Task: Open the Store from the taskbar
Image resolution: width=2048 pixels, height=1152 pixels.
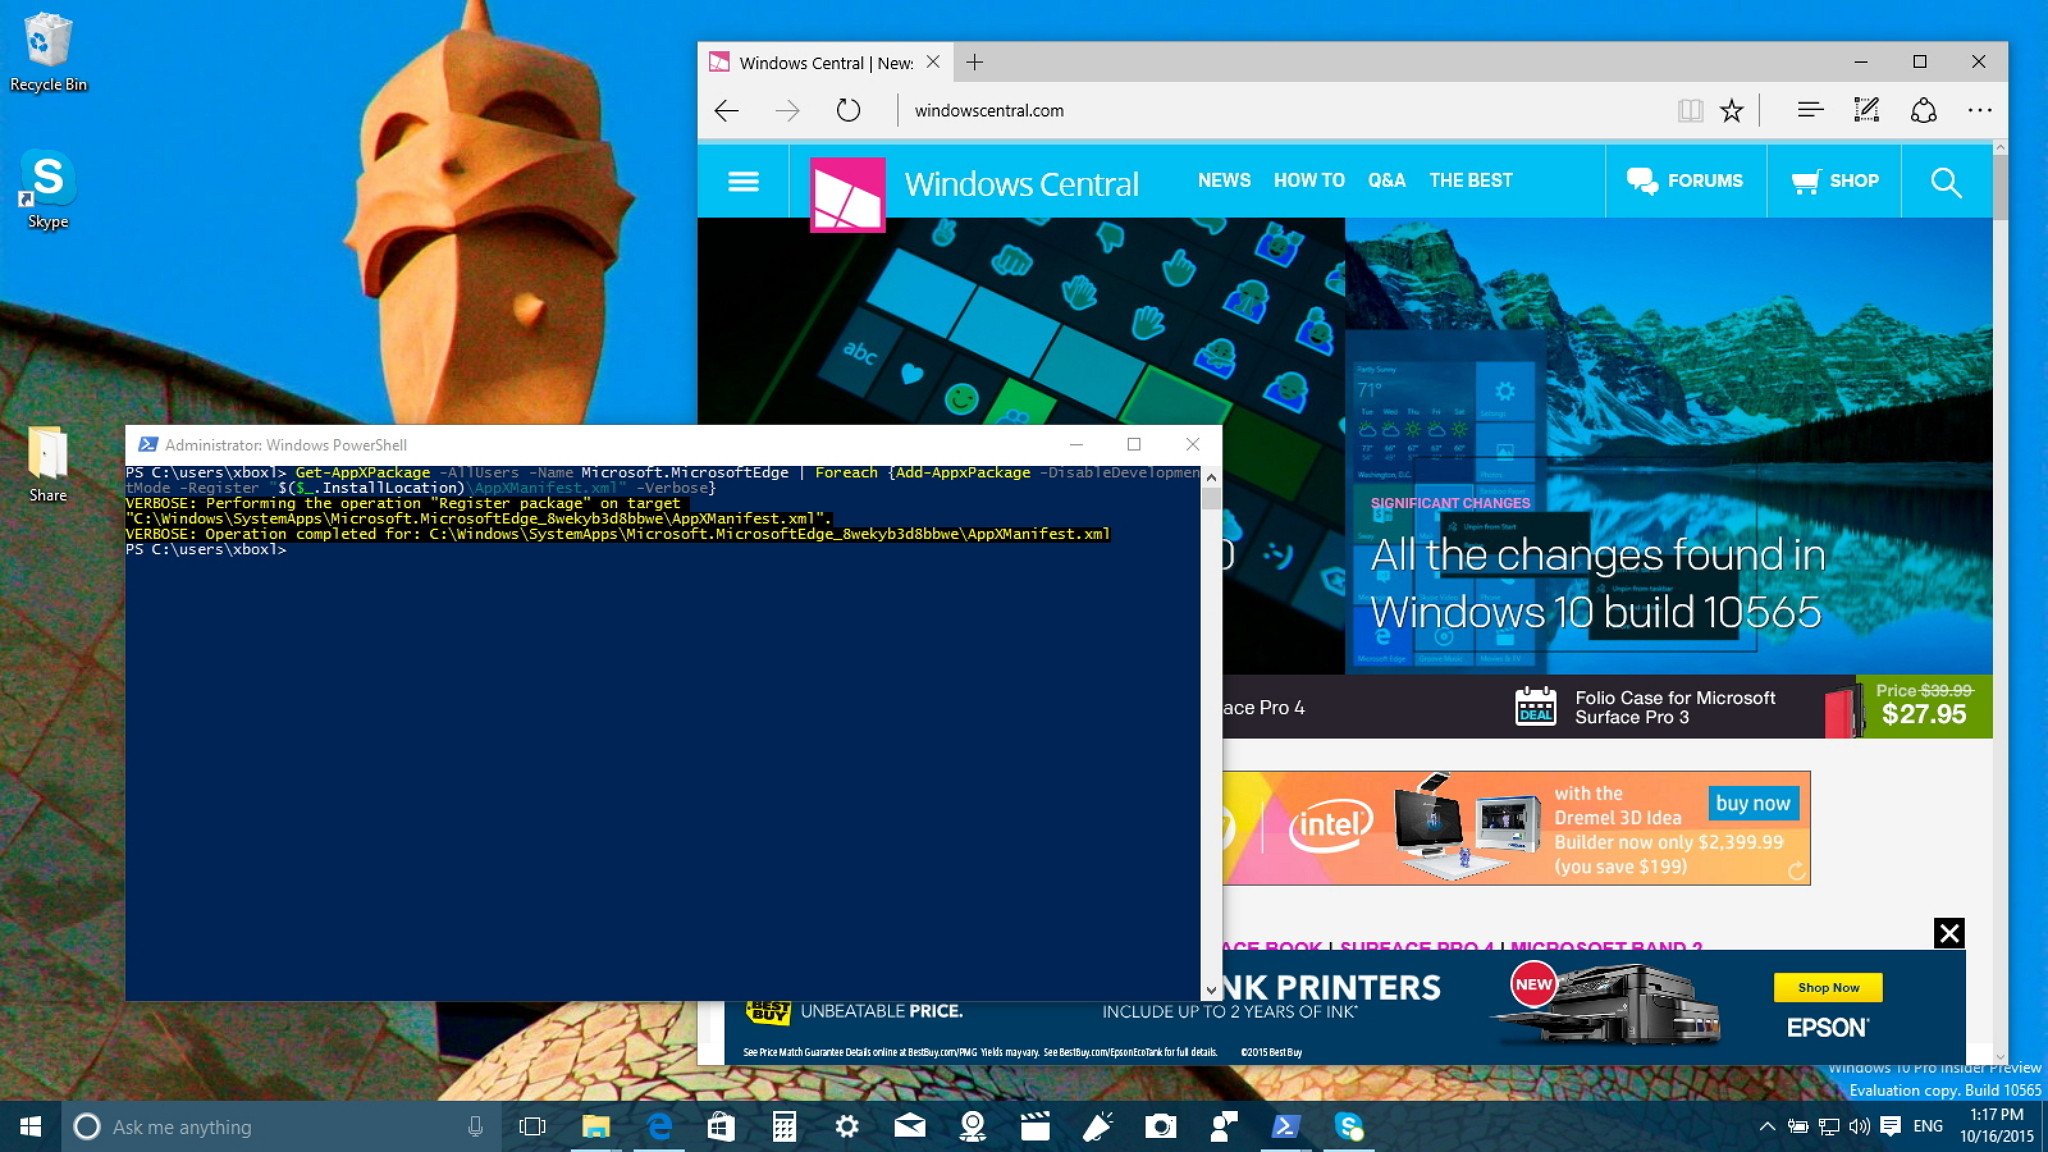Action: (x=721, y=1127)
